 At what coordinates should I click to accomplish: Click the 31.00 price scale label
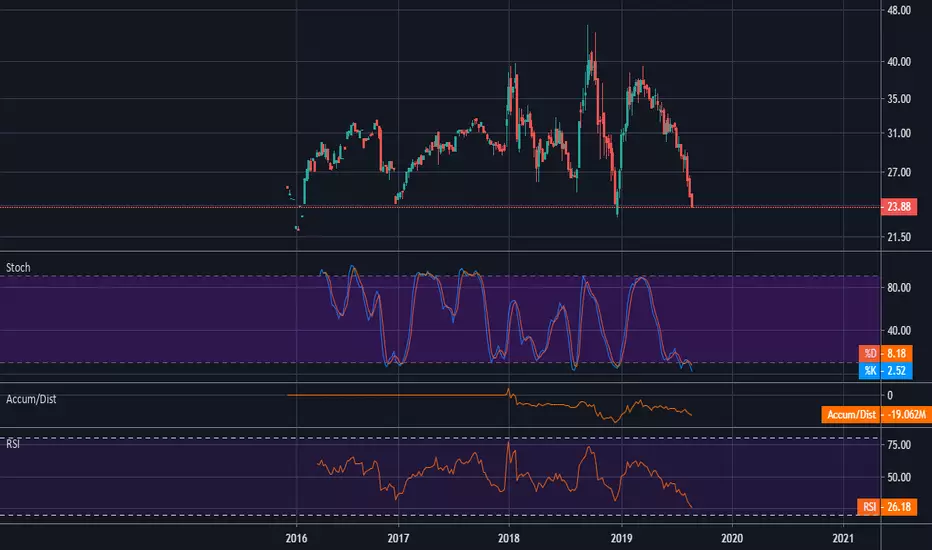(899, 133)
